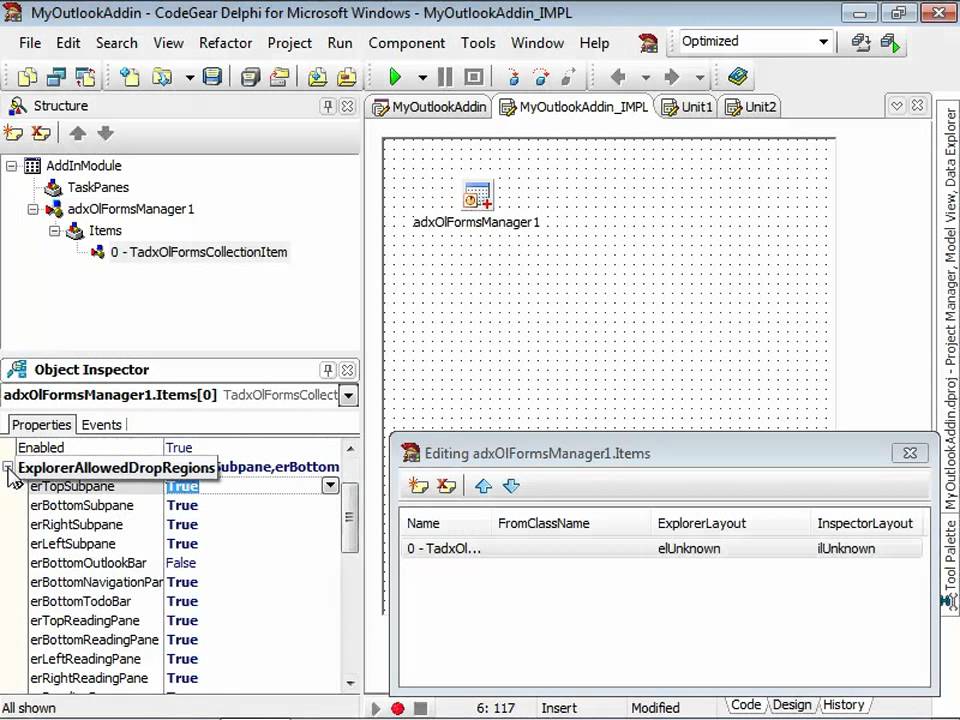Viewport: 960px width, 720px height.
Task: Click the Forward navigation arrow
Action: point(672,77)
